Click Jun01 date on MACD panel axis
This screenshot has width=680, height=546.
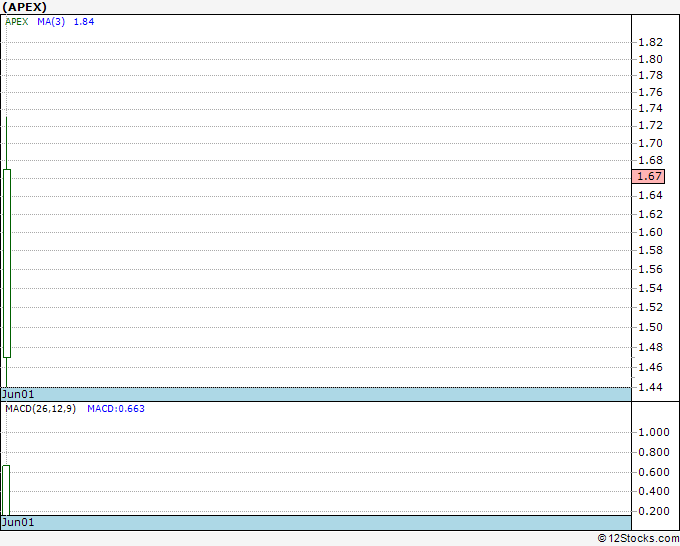pyautogui.click(x=18, y=522)
